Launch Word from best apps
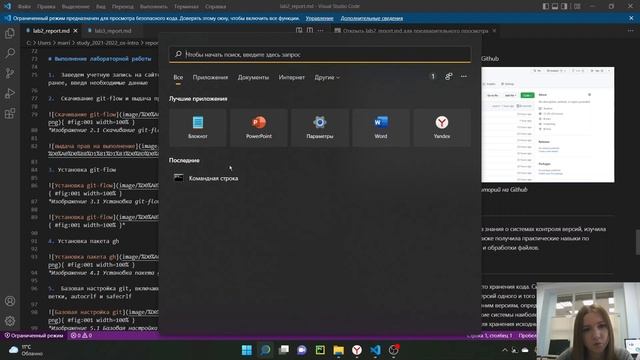The width and height of the screenshot is (640, 360). click(381, 128)
